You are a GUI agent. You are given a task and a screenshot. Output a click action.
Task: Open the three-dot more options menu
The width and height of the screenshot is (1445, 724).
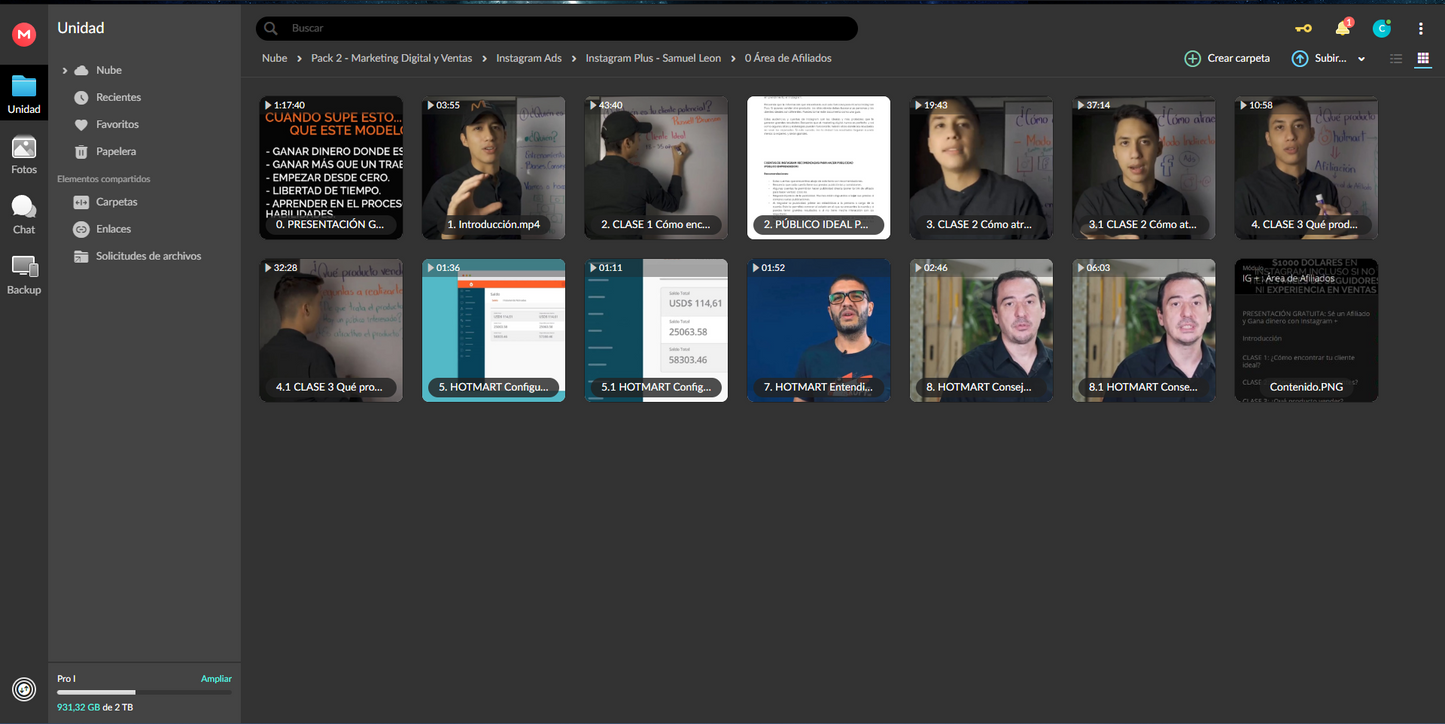point(1420,28)
